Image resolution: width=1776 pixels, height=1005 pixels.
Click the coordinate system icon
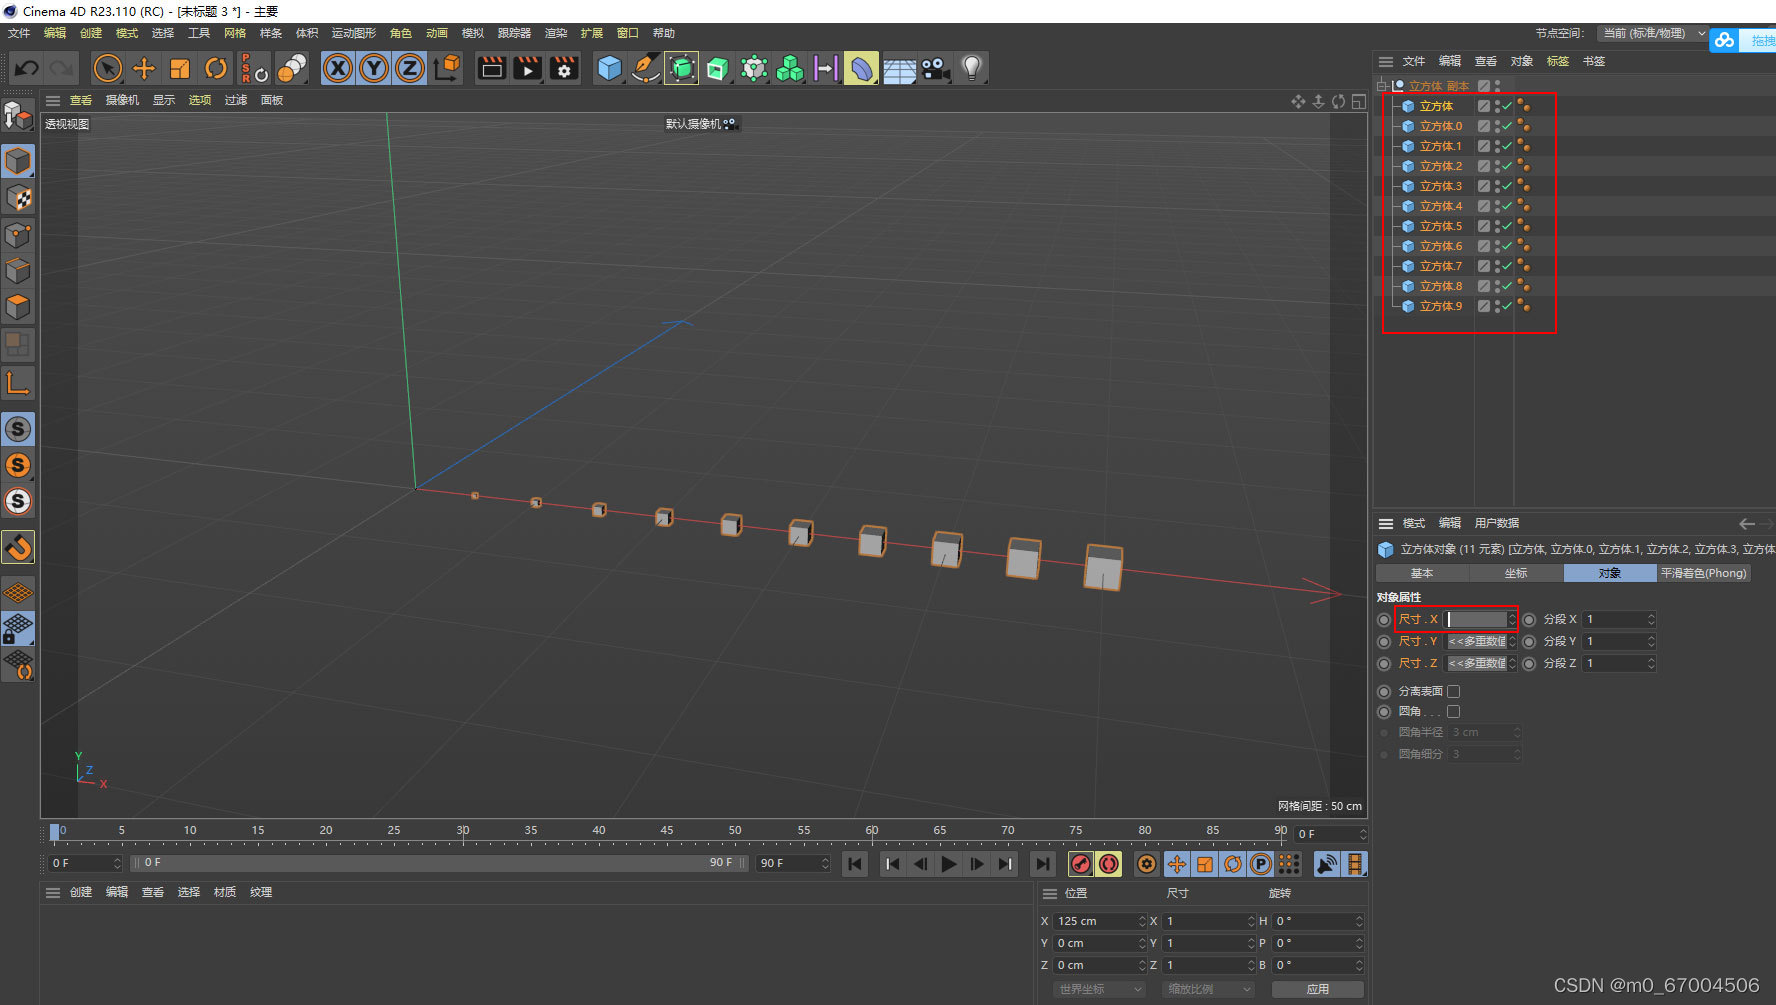447,68
